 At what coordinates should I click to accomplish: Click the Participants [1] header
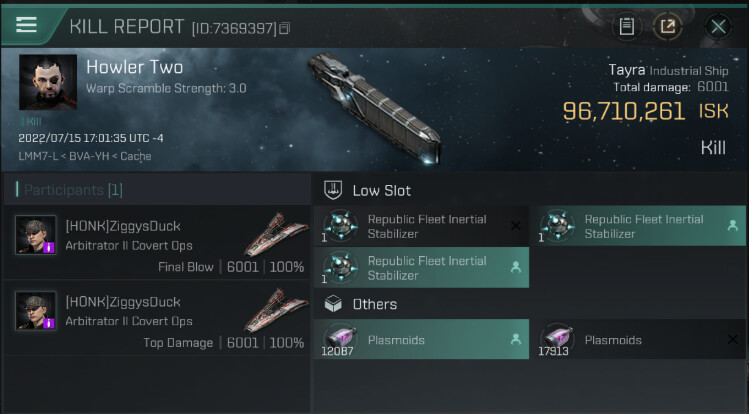point(72,189)
